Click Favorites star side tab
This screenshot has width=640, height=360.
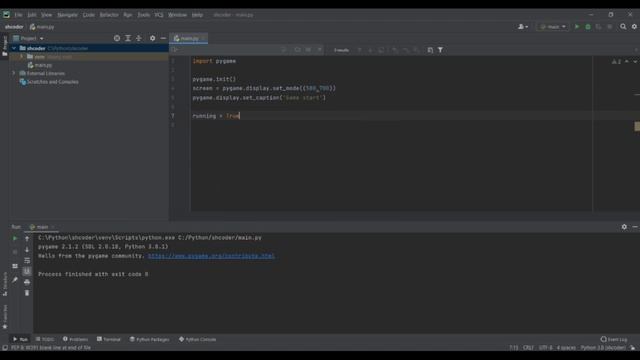(x=5, y=317)
